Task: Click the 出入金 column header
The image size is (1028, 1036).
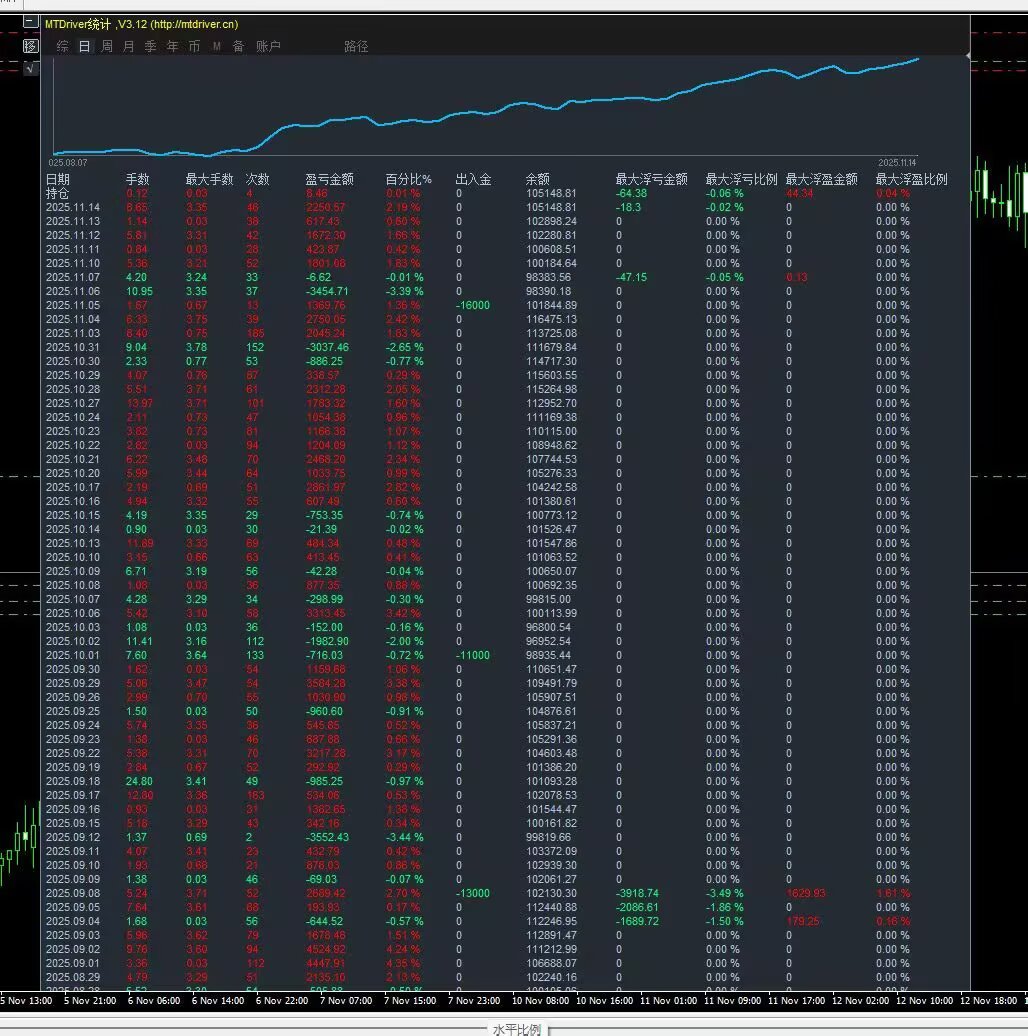Action: tap(474, 179)
